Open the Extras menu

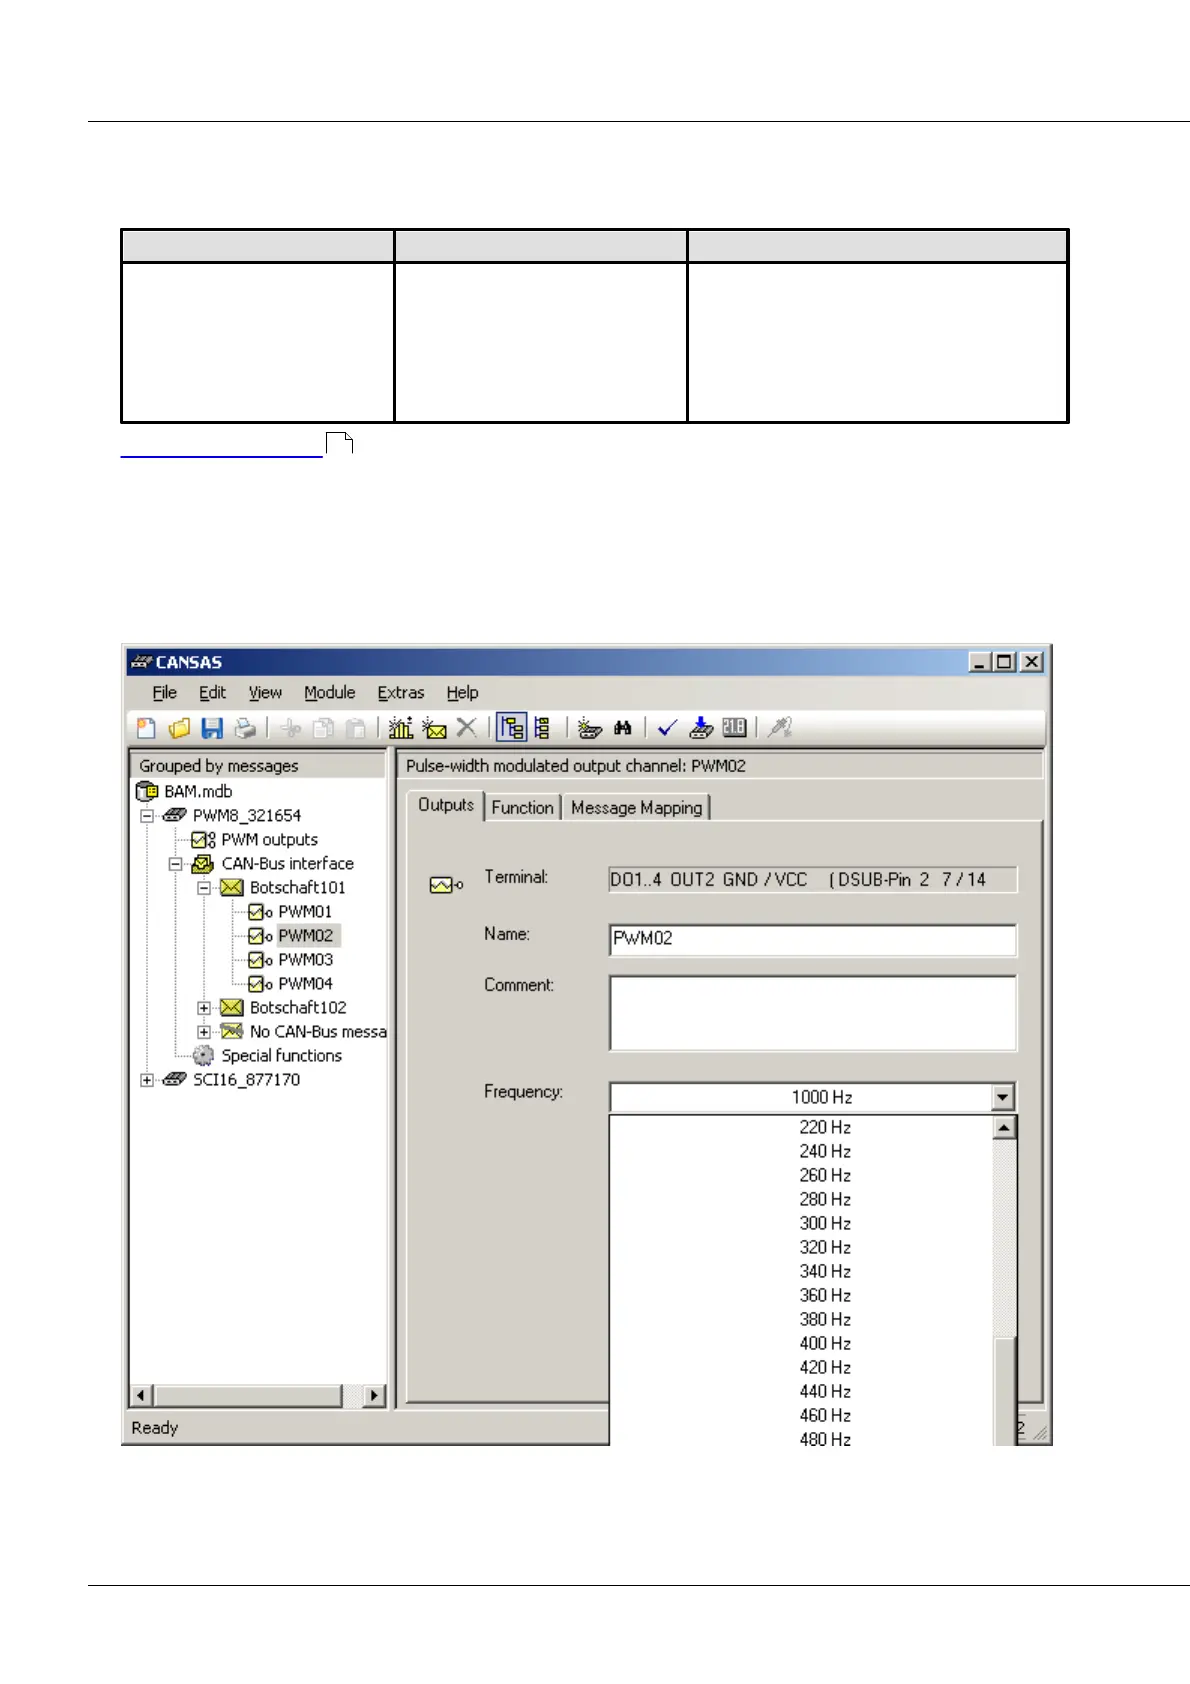point(401,692)
